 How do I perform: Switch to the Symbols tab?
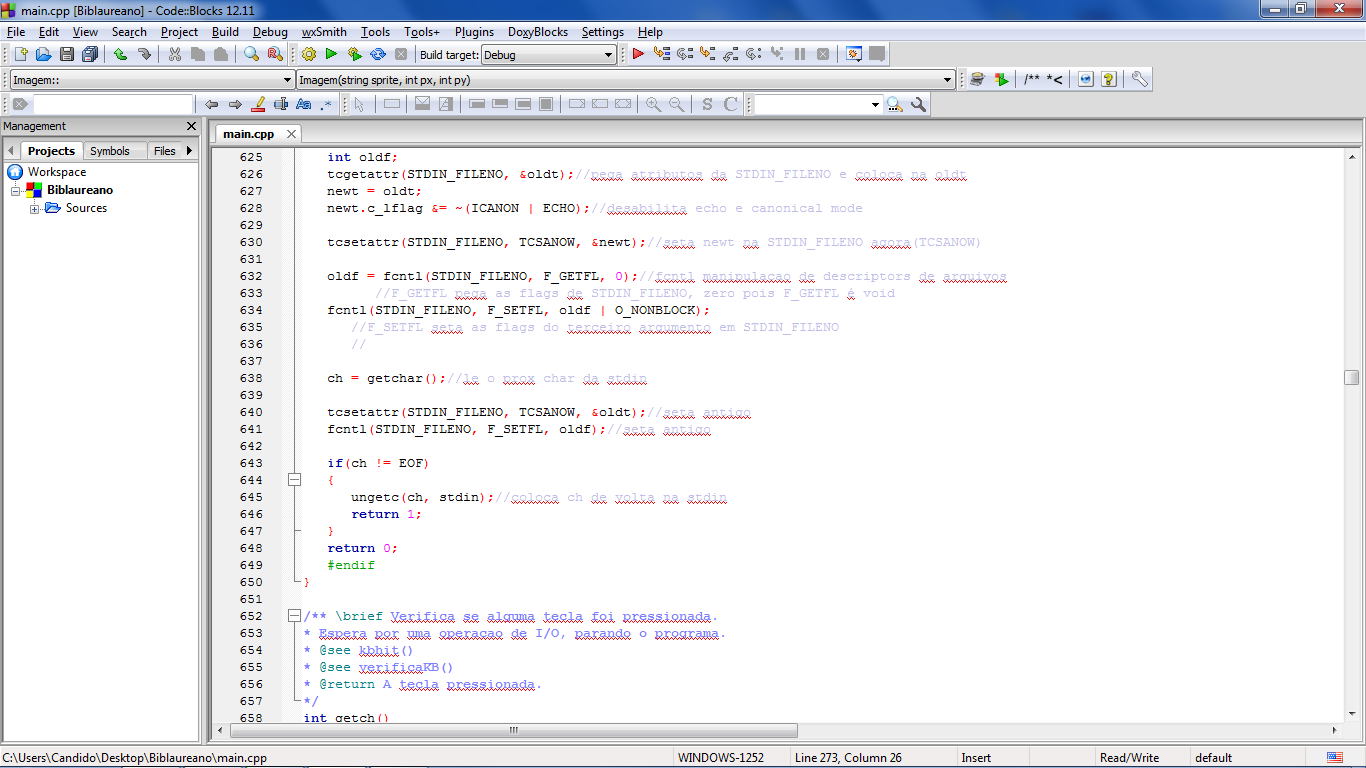point(110,151)
